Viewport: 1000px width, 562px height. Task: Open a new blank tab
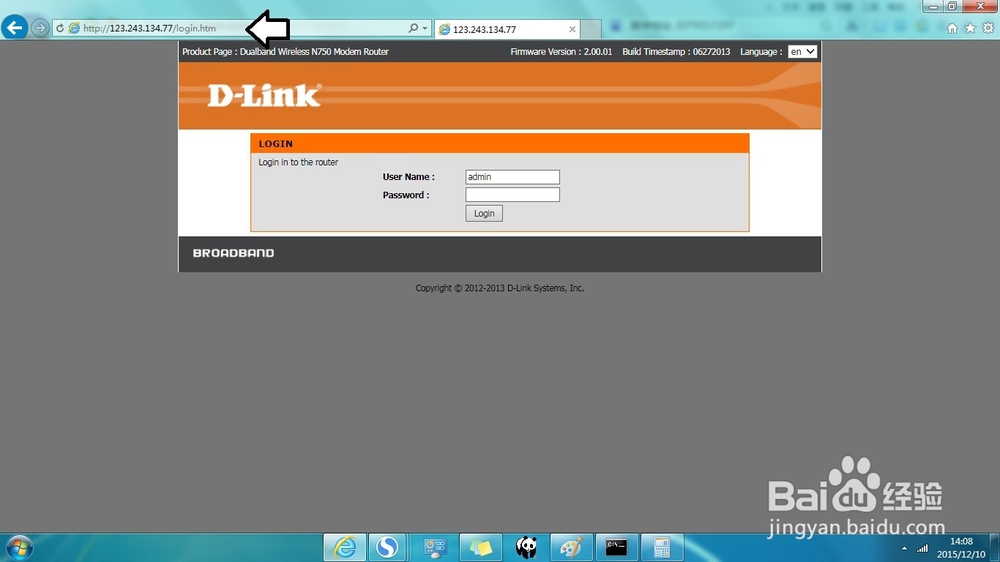(x=591, y=29)
